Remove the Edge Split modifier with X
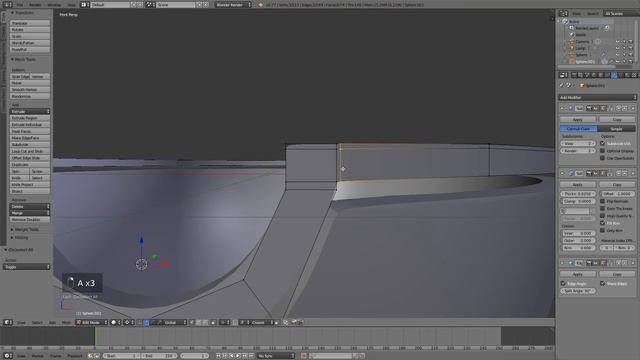Viewport: 640px width, 360px height. click(633, 263)
